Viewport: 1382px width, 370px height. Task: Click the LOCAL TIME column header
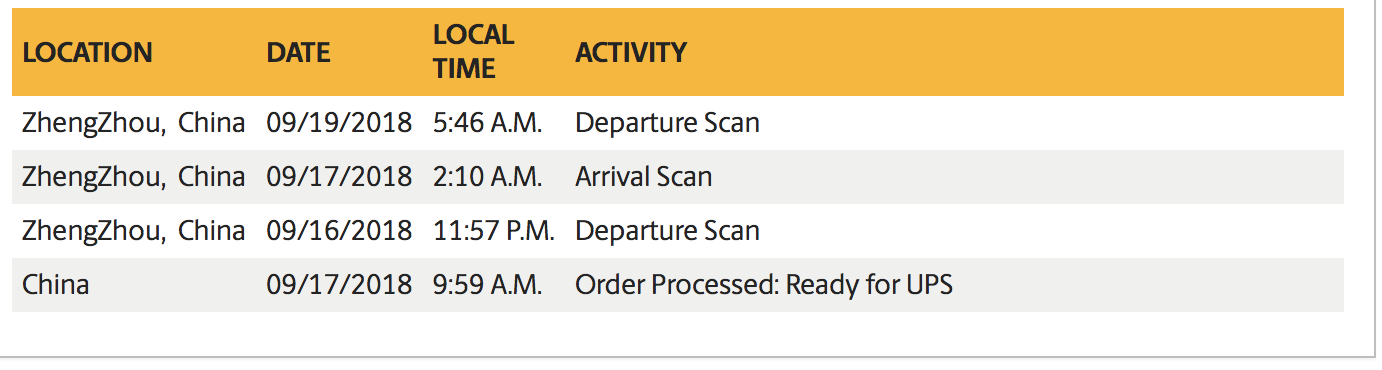(x=473, y=51)
